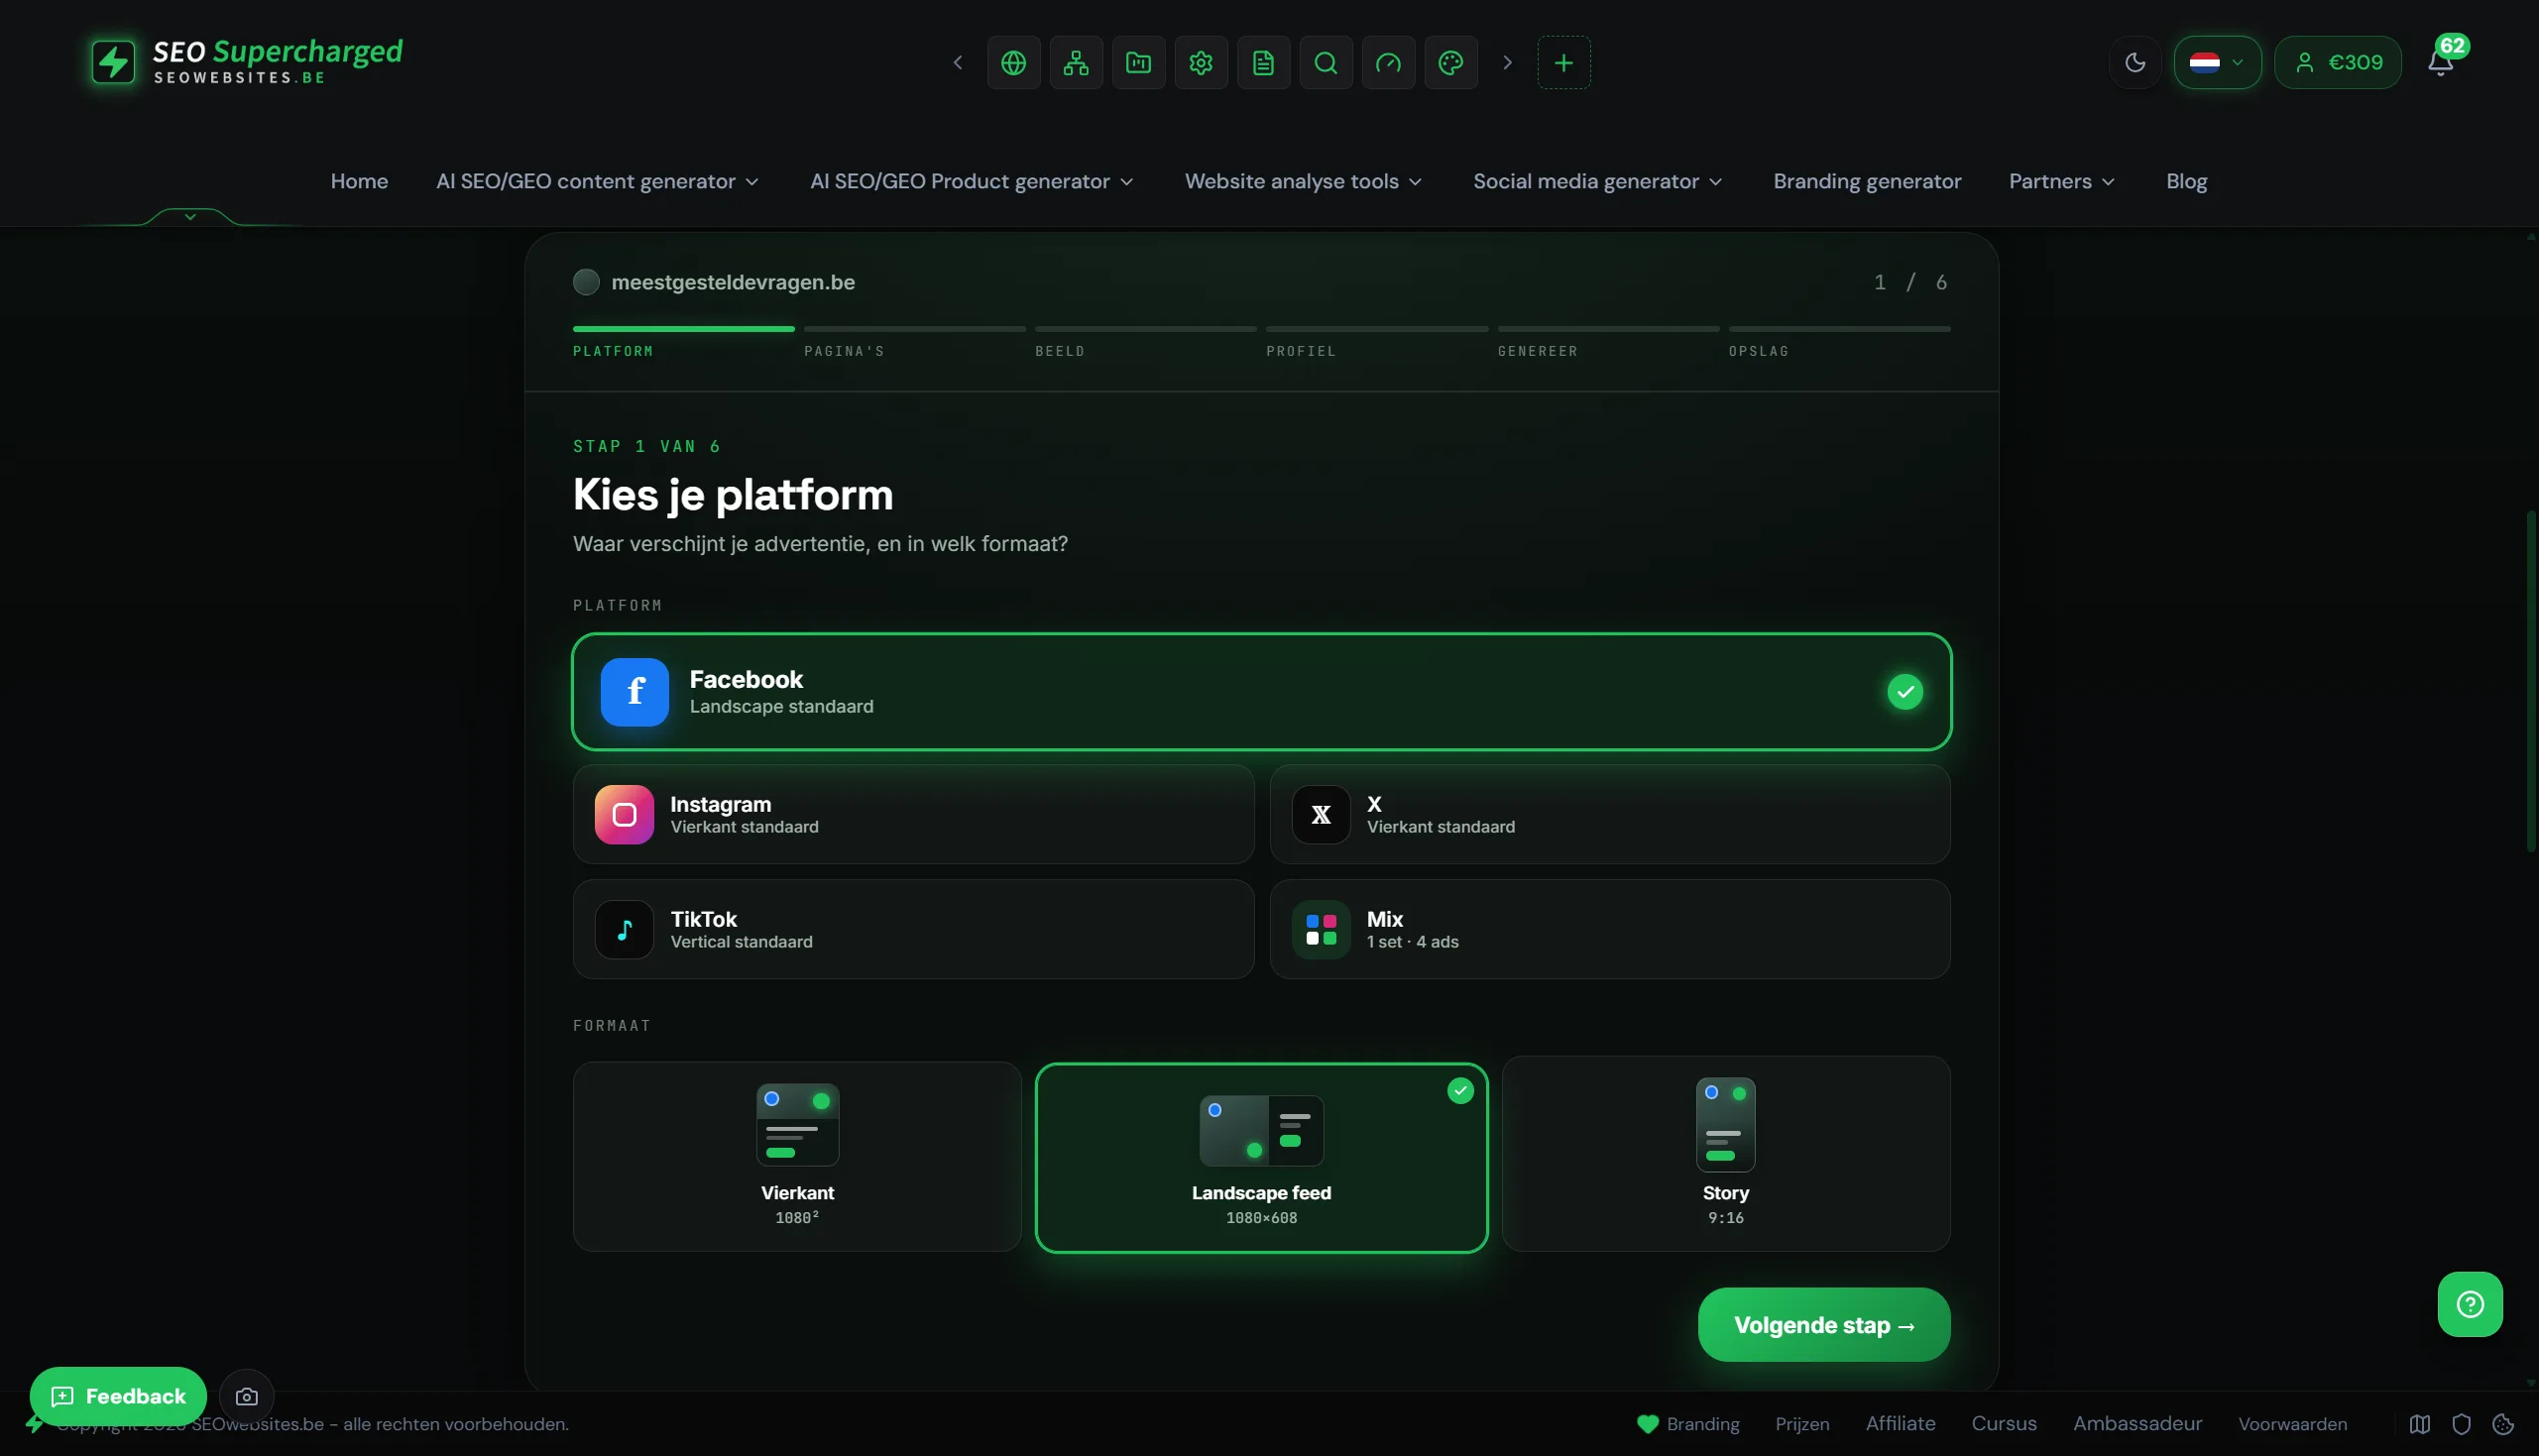Choose the Vierkant 1080² format

click(797, 1157)
